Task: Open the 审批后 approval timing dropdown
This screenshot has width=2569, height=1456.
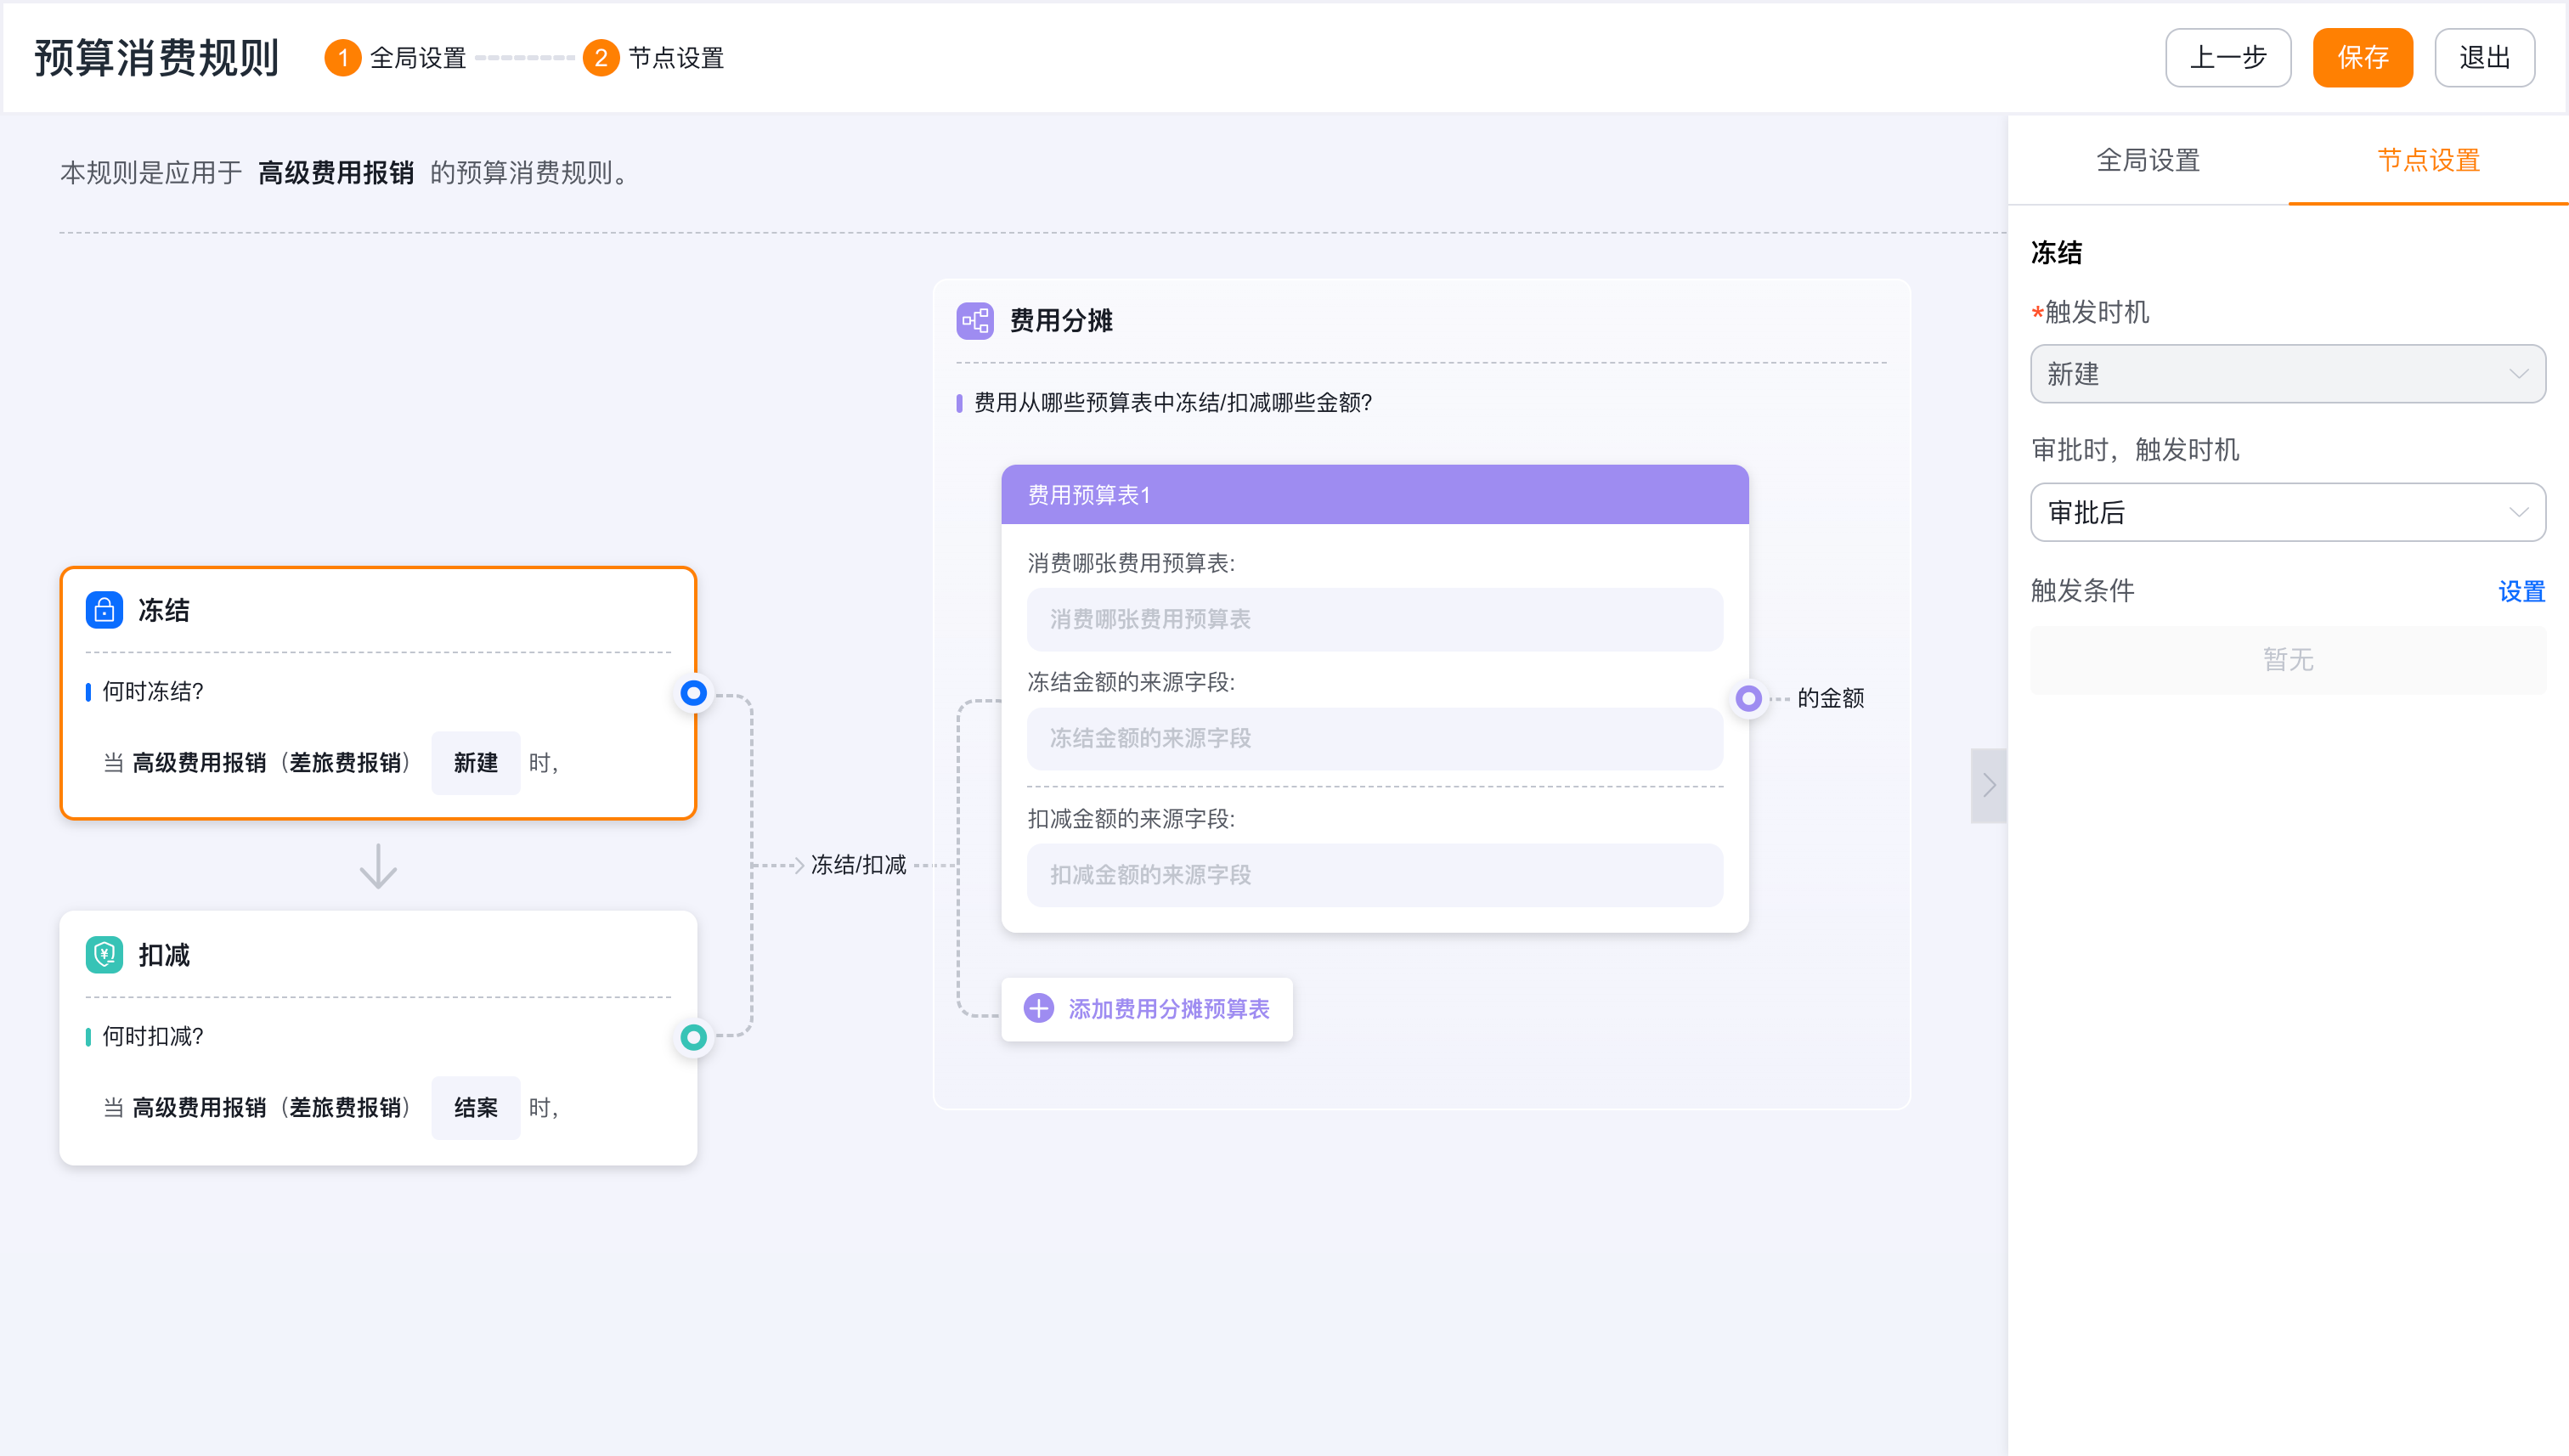Action: (x=2288, y=512)
